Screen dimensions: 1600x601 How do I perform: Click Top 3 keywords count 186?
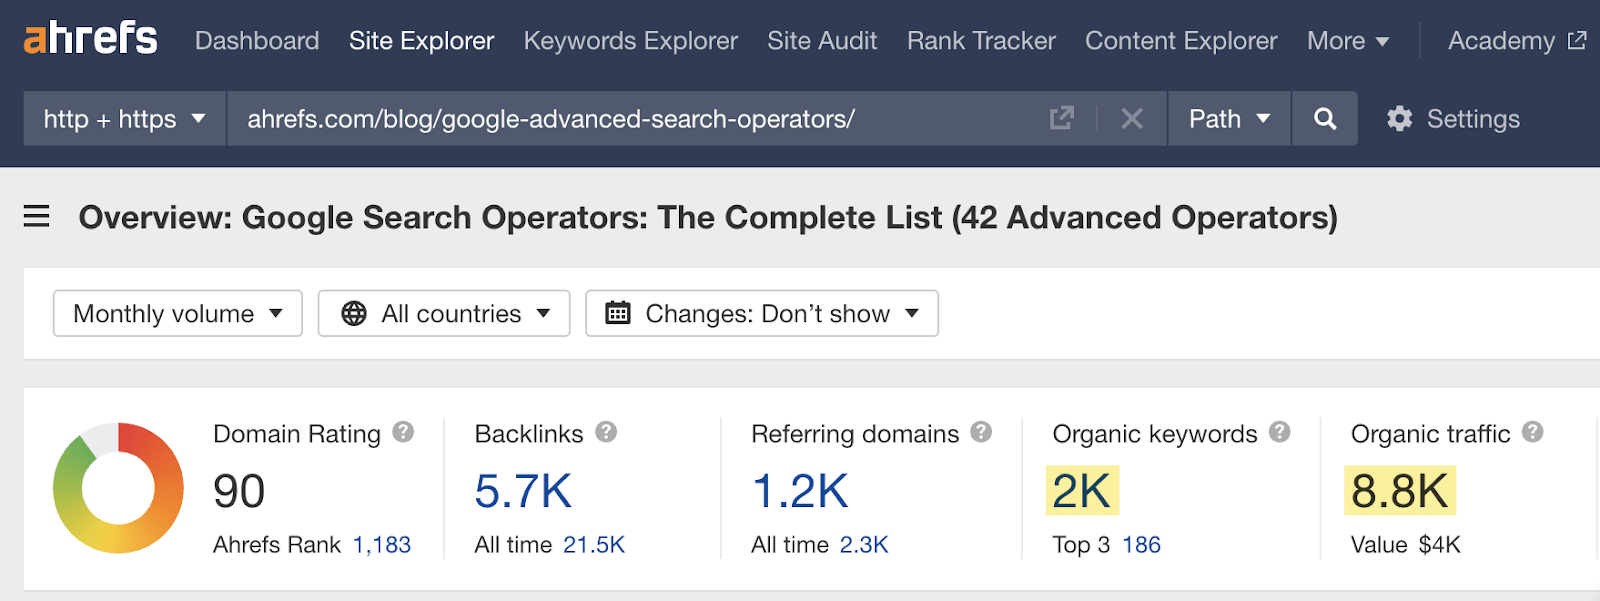coord(1141,545)
